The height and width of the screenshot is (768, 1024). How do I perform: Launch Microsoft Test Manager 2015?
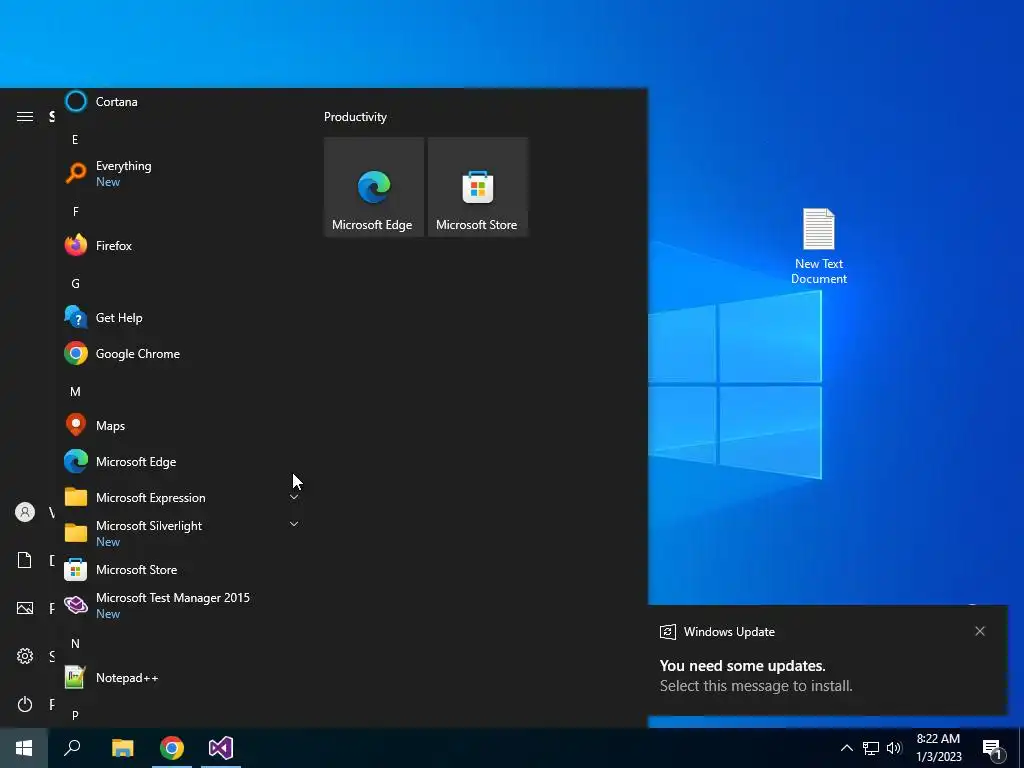pyautogui.click(x=180, y=605)
